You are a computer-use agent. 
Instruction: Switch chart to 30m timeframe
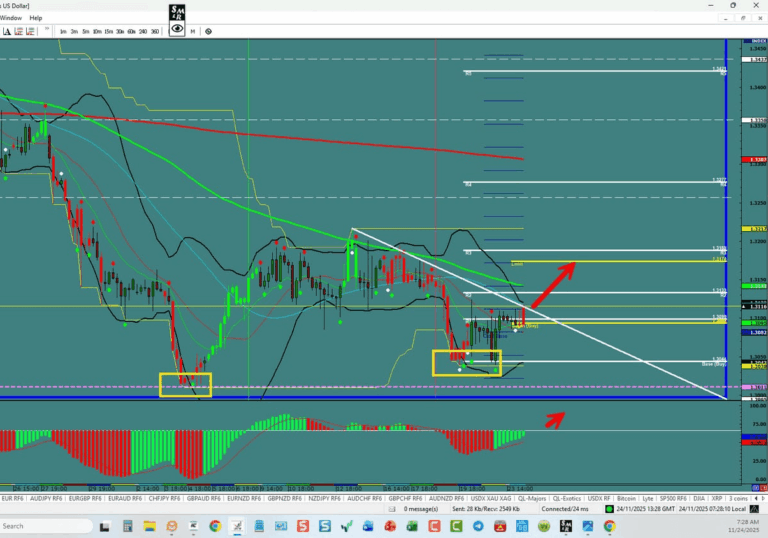point(120,31)
